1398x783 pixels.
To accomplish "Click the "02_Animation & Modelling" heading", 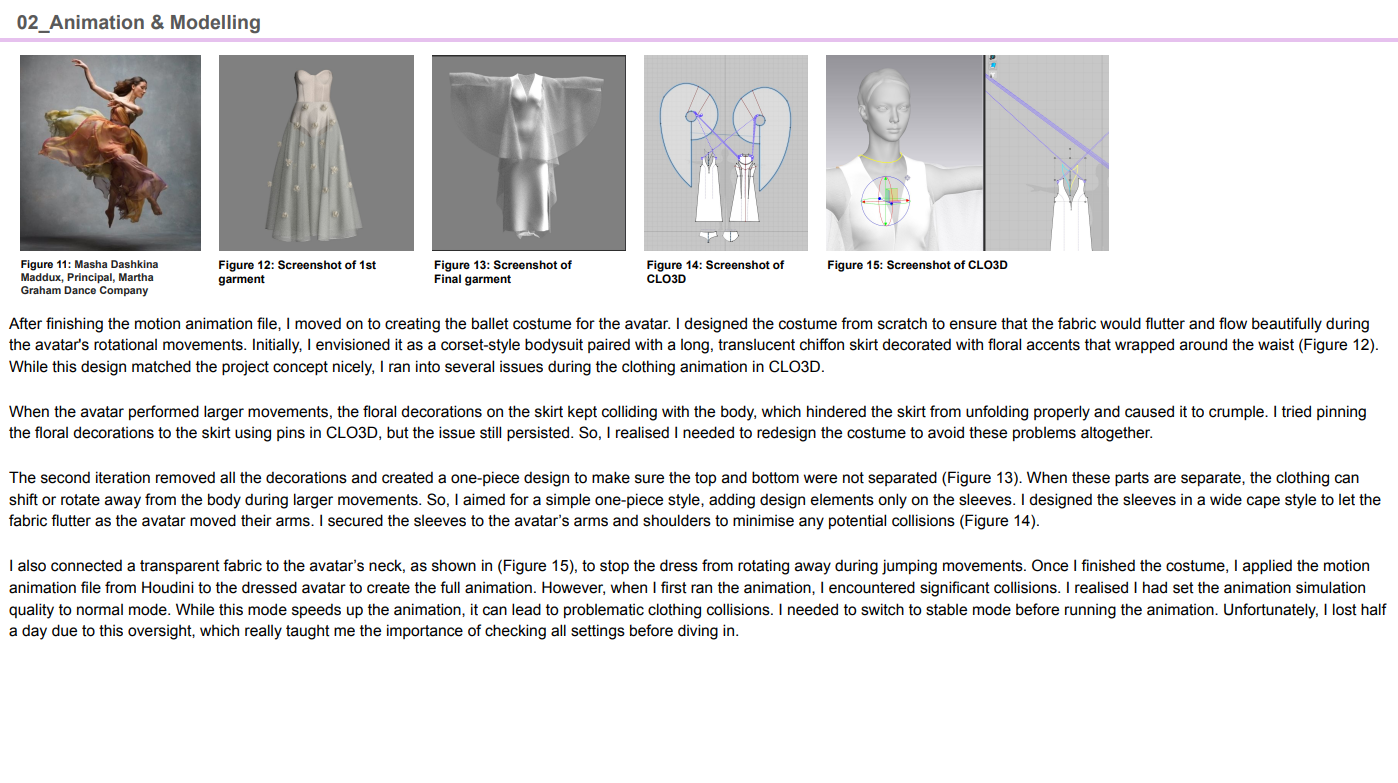I will tap(139, 22).
